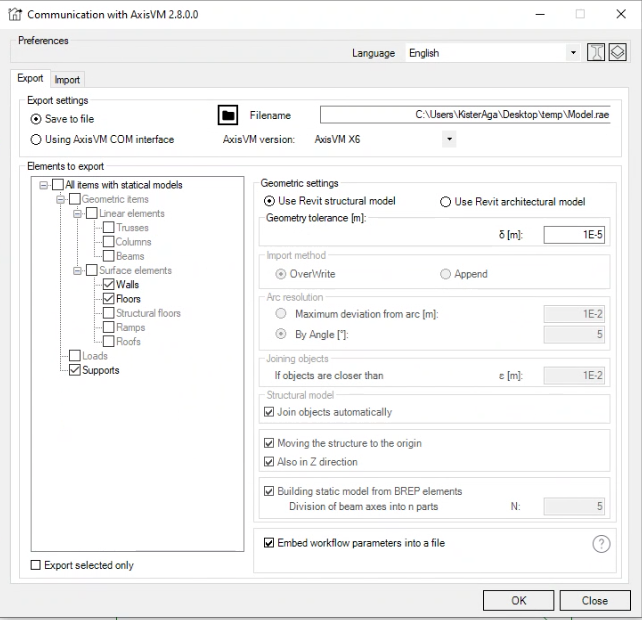Toggle Embed workflow parameters into a file
Viewport: 642px width, 620px height.
[x=269, y=543]
